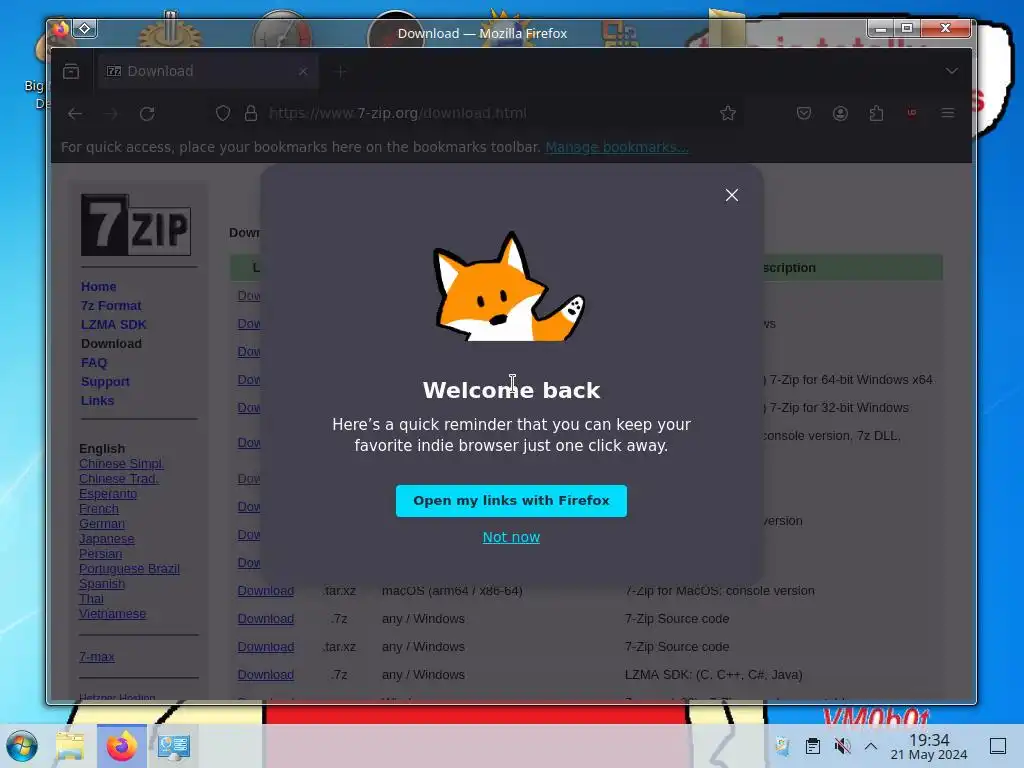
Task: Open system settings taskbar icon
Action: (x=174, y=746)
